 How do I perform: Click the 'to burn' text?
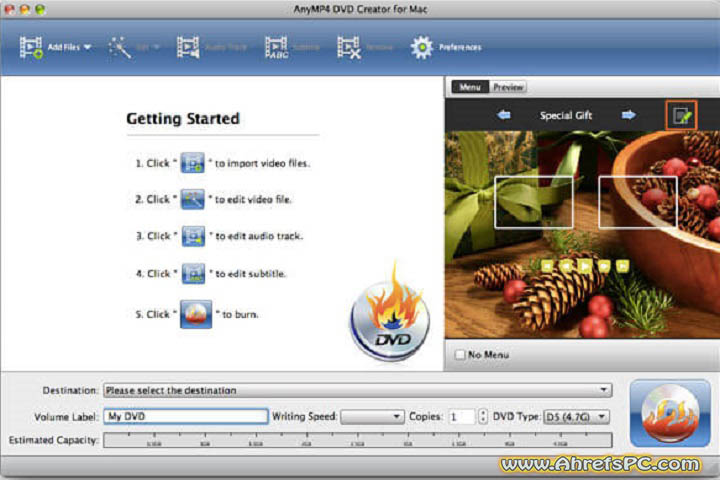click(240, 315)
